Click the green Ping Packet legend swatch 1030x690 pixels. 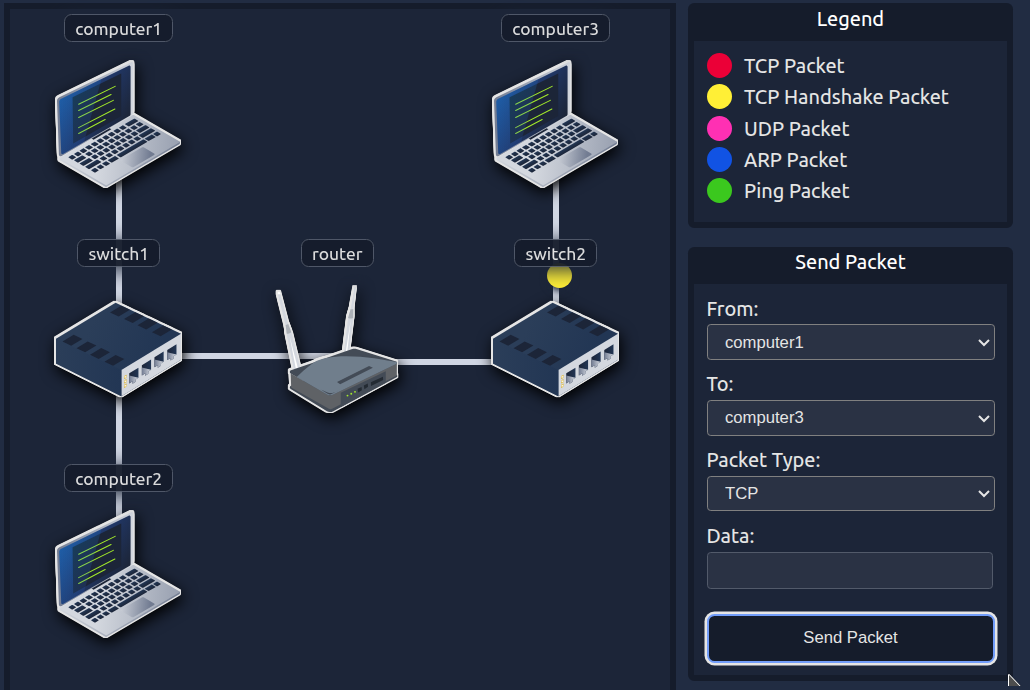[719, 191]
